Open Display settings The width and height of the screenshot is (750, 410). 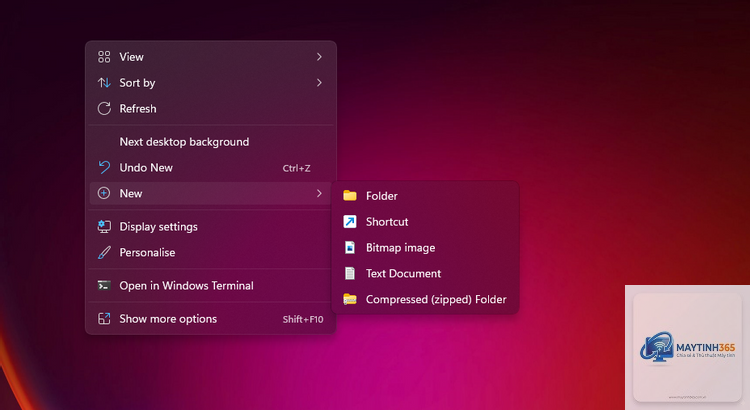click(210, 226)
